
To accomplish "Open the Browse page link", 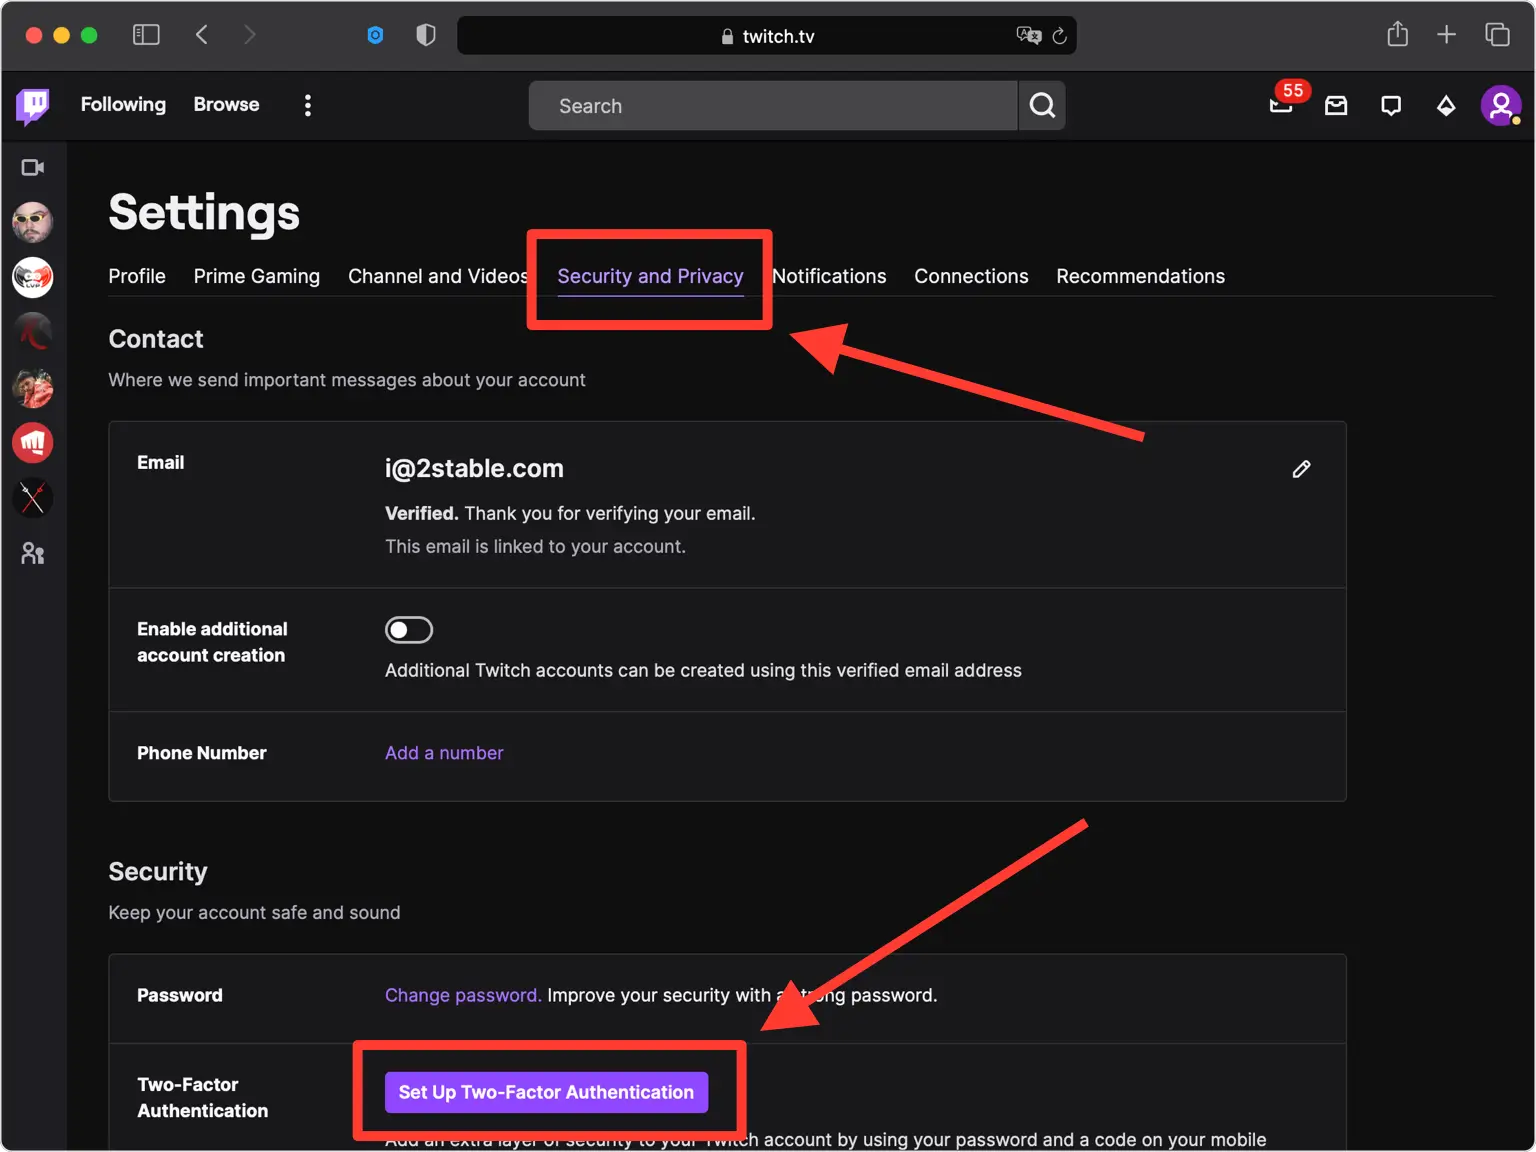I will coord(226,105).
